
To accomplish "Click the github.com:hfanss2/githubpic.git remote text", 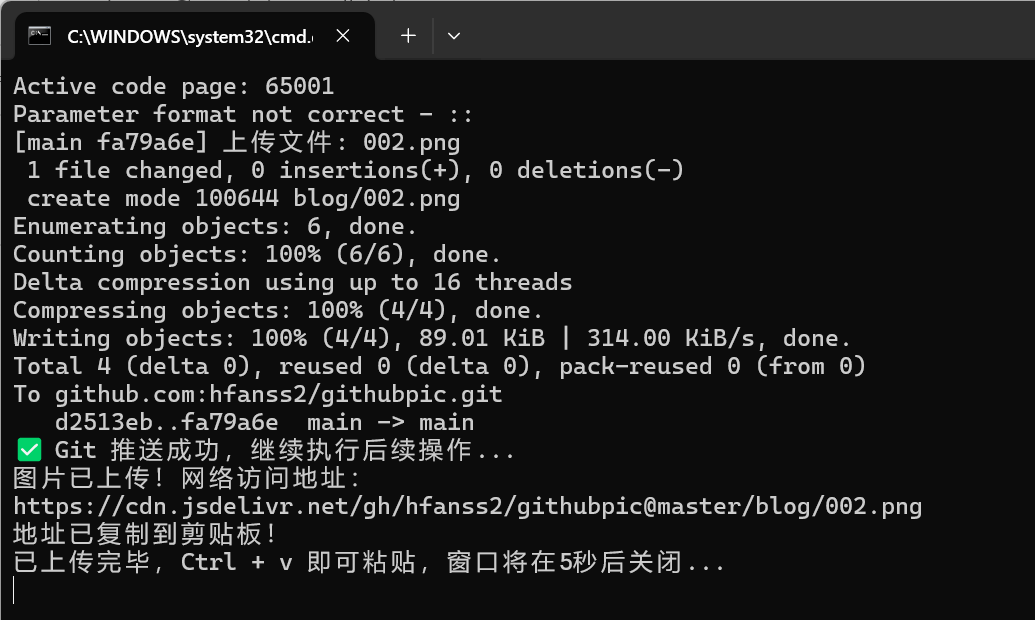I will (279, 395).
